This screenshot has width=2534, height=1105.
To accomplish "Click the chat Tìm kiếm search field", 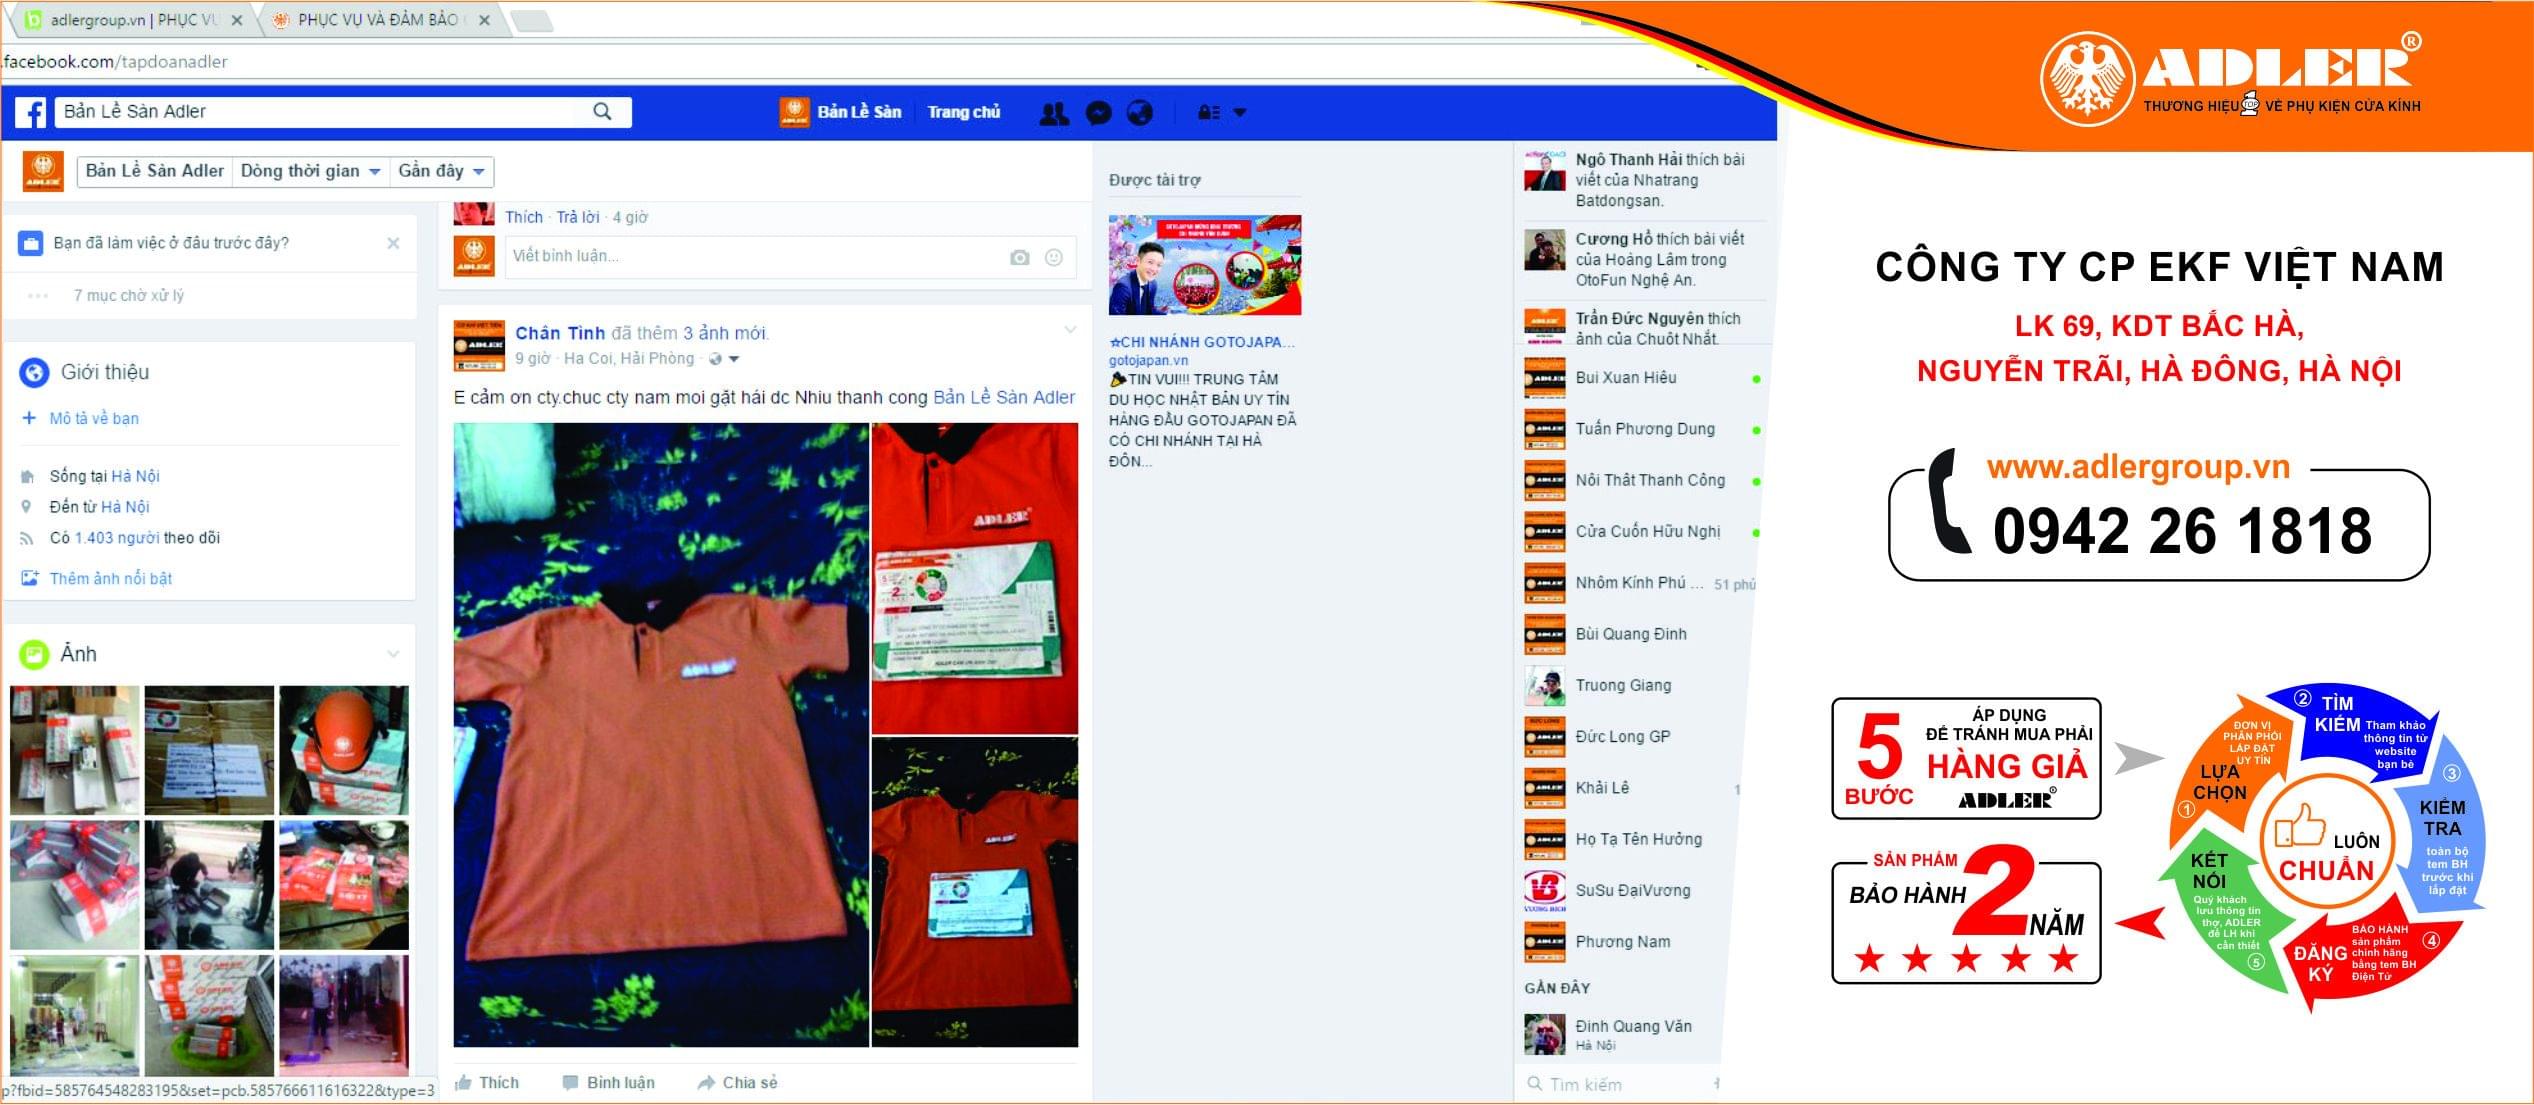I will [1622, 1084].
